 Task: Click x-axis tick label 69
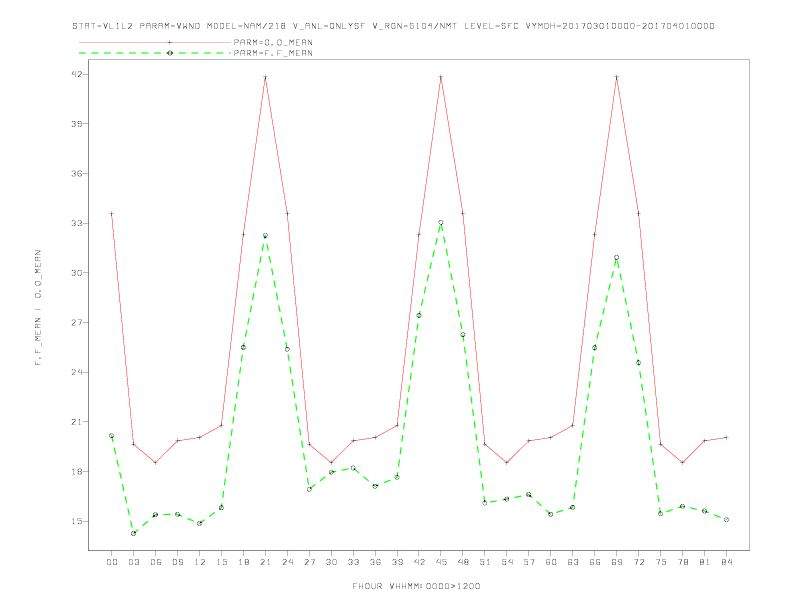617,562
